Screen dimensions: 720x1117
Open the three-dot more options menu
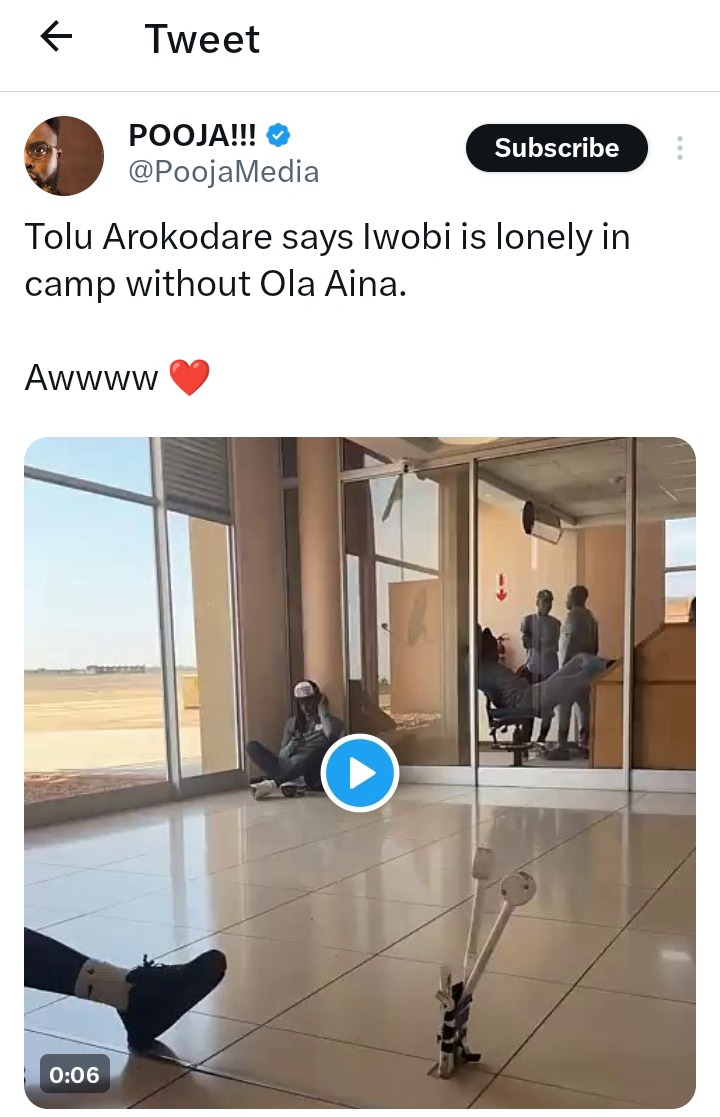[680, 147]
